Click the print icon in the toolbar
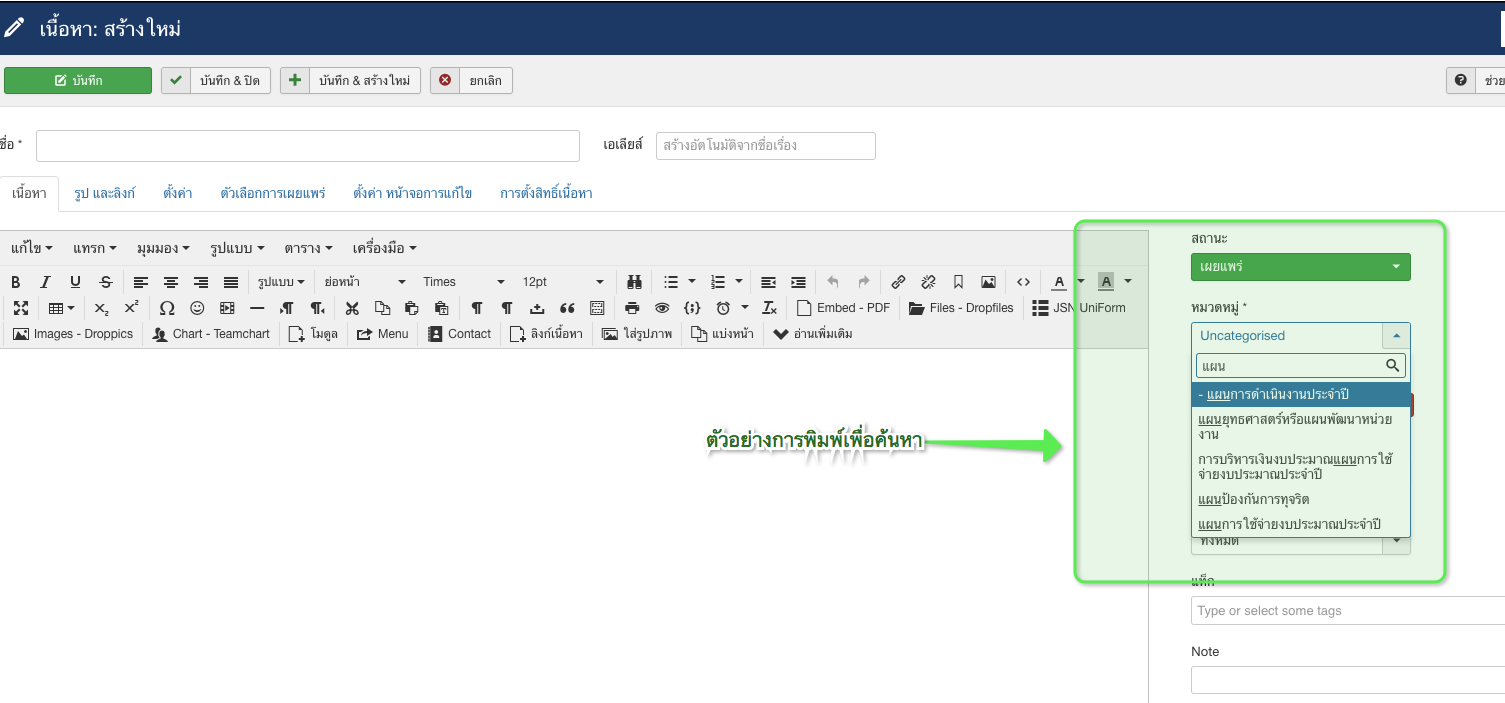The width and height of the screenshot is (1505, 703). coord(632,308)
